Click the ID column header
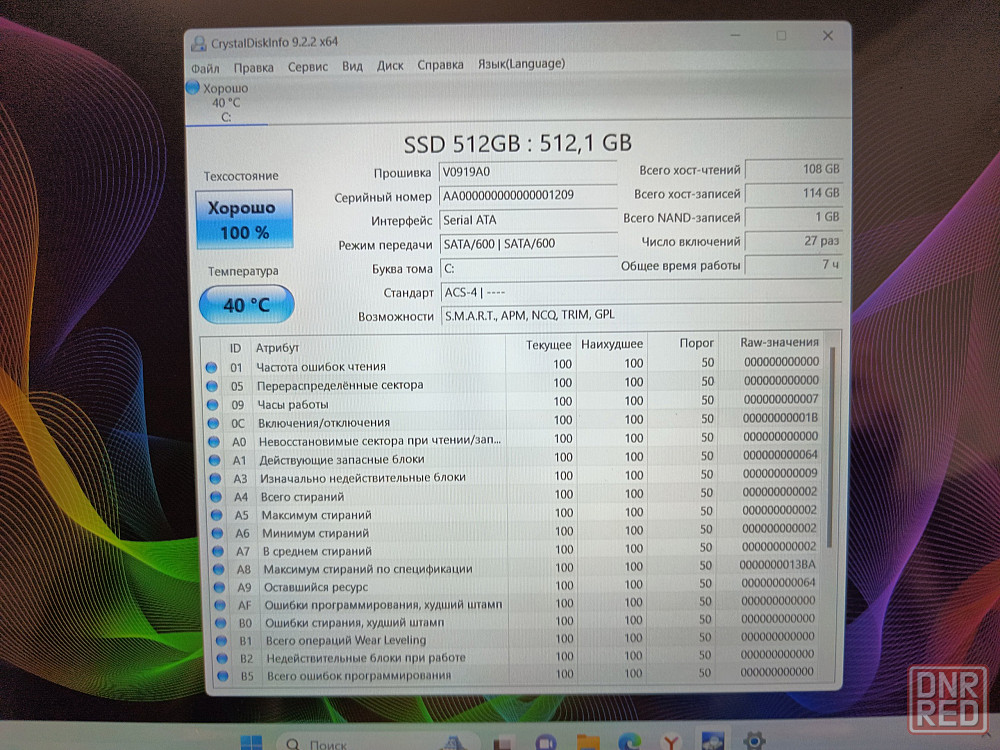The image size is (1000, 750). pos(235,348)
